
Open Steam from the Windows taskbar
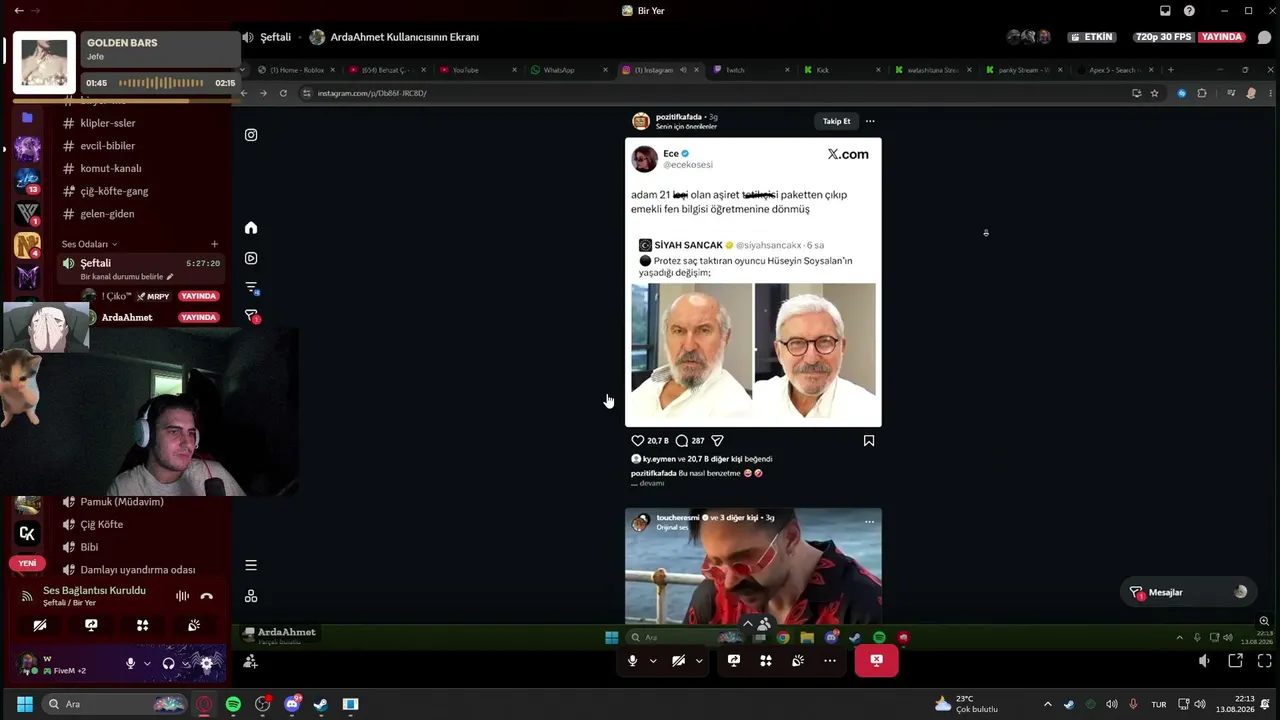coord(320,704)
